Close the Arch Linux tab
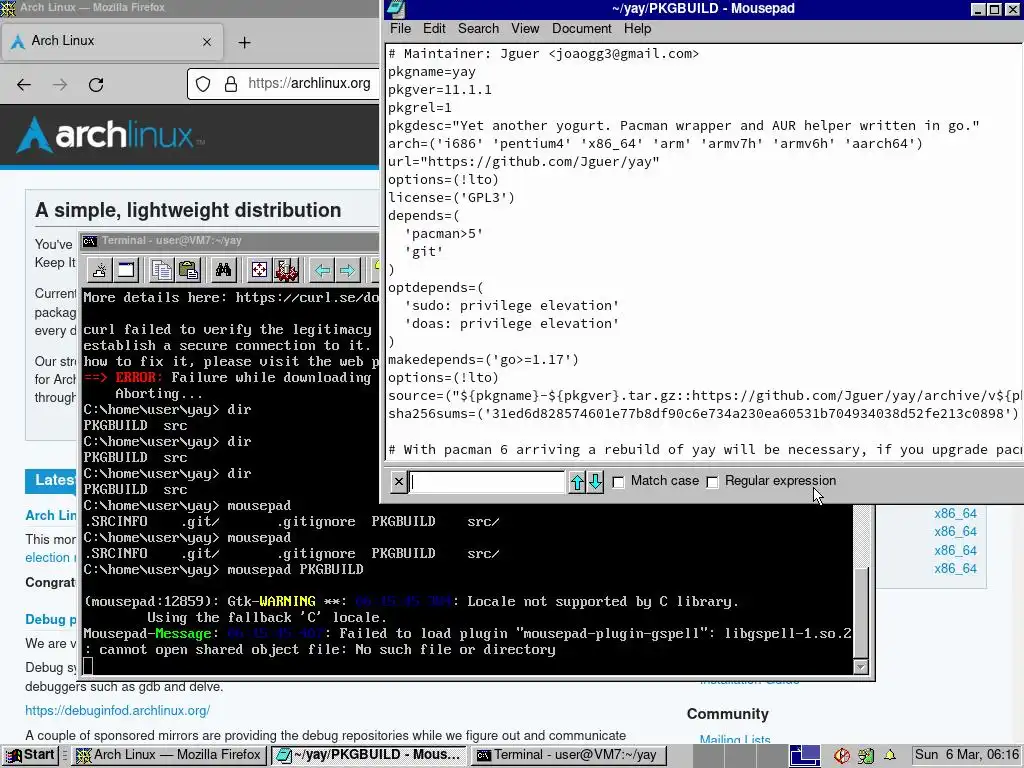The width and height of the screenshot is (1024, 768). pyautogui.click(x=207, y=42)
